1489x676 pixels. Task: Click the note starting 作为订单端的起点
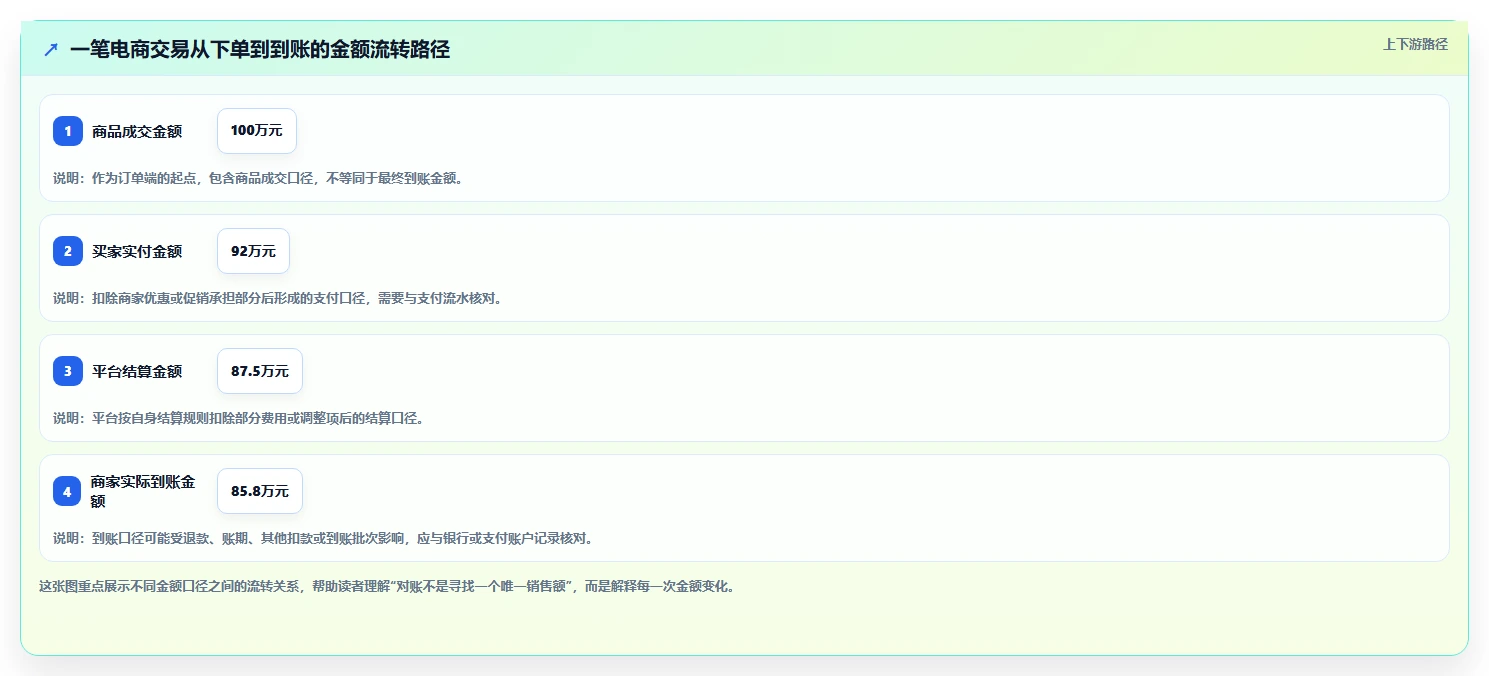point(258,178)
